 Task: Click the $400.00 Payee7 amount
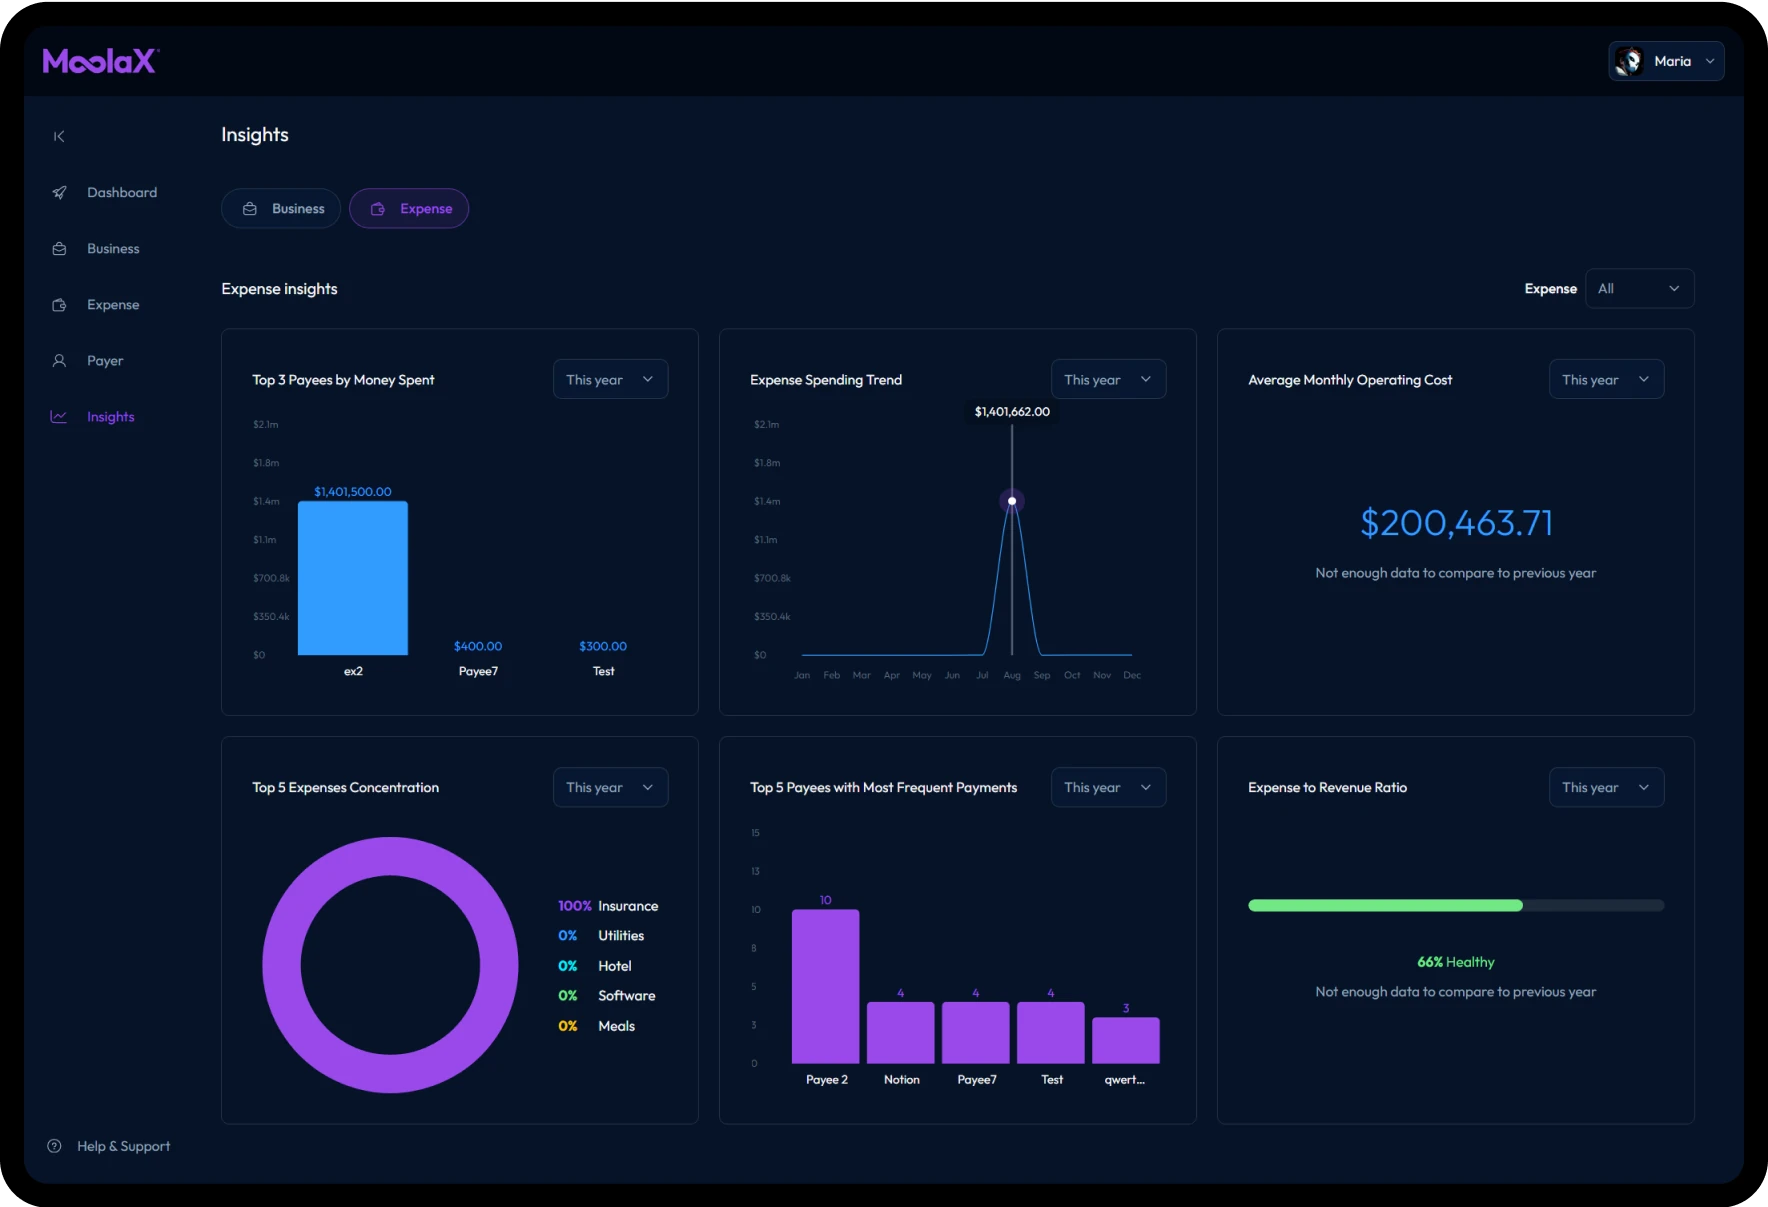pyautogui.click(x=478, y=646)
